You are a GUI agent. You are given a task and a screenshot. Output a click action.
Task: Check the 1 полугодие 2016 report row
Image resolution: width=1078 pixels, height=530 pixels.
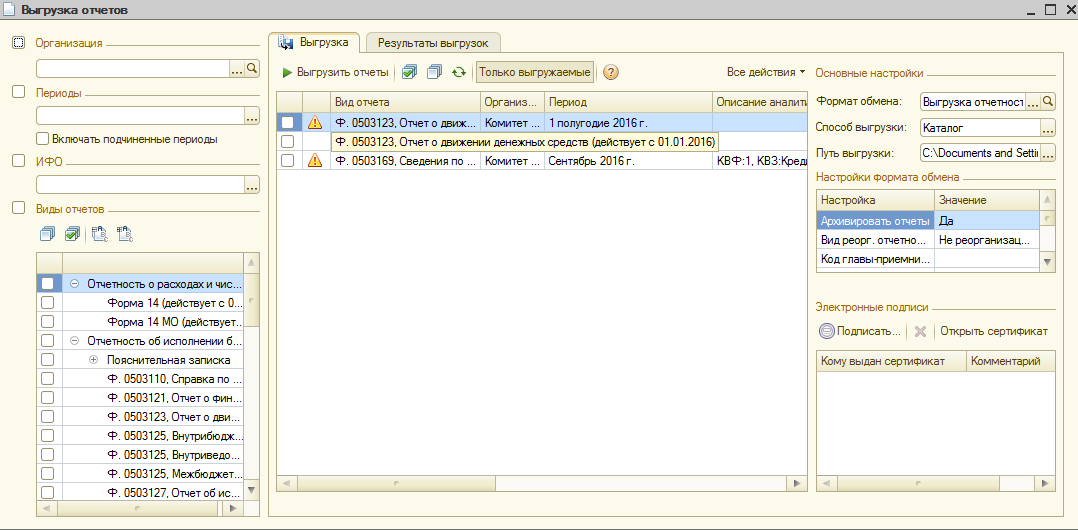(x=288, y=122)
